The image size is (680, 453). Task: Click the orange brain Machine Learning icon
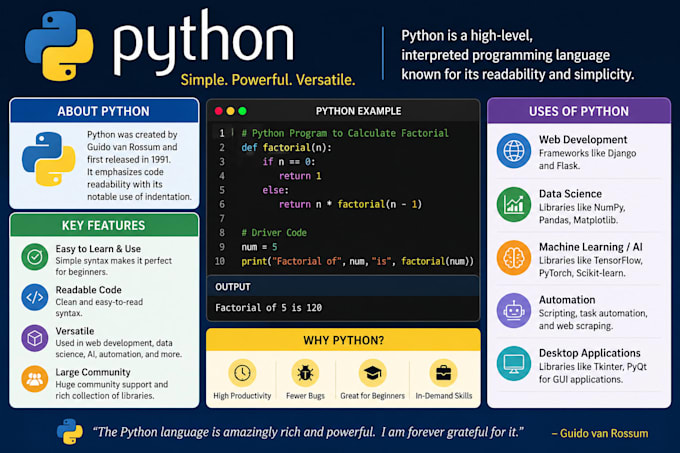[514, 258]
